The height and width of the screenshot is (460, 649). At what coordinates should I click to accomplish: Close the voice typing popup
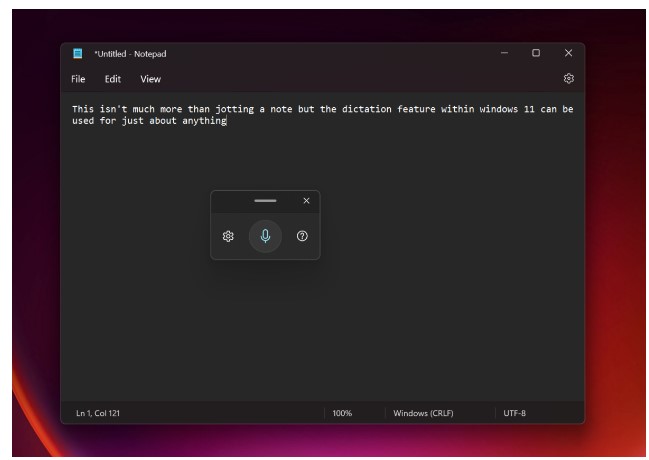tap(306, 201)
